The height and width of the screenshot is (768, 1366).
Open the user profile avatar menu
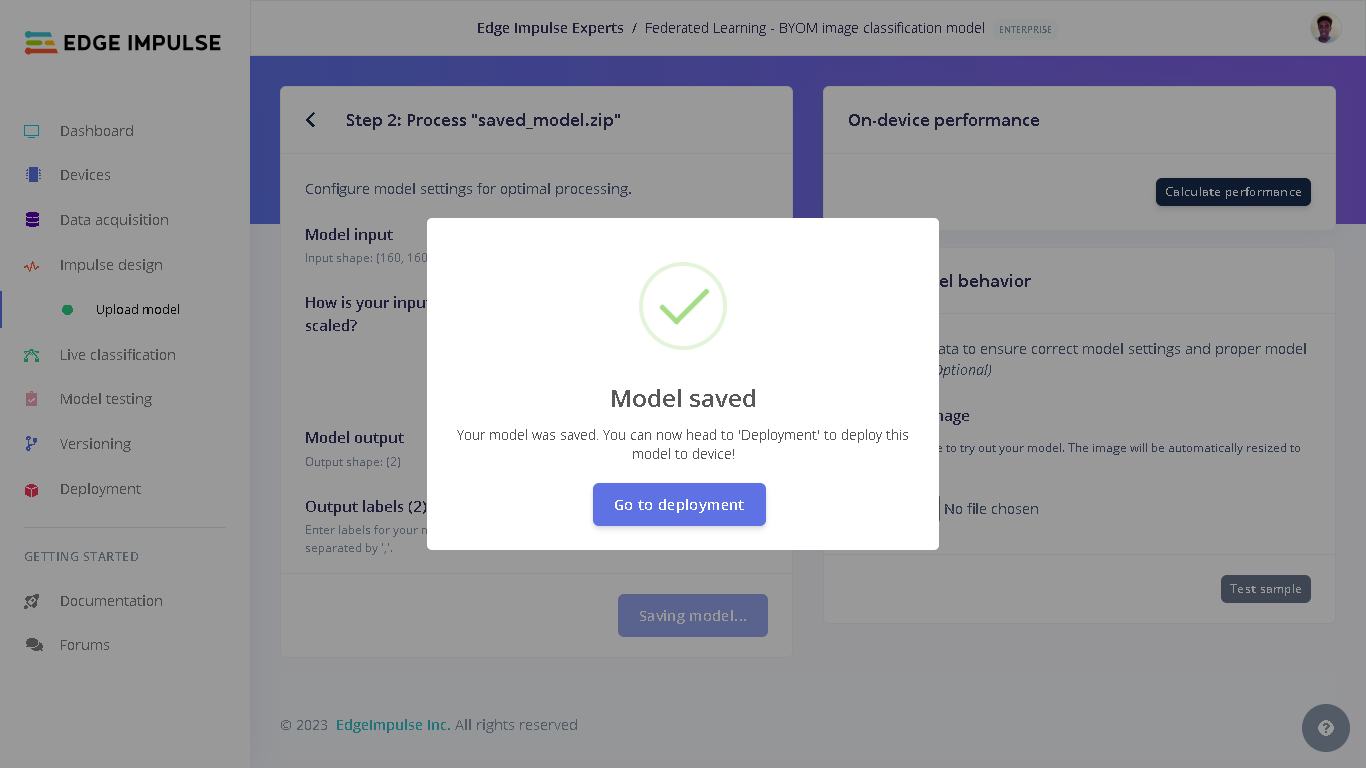[1325, 28]
